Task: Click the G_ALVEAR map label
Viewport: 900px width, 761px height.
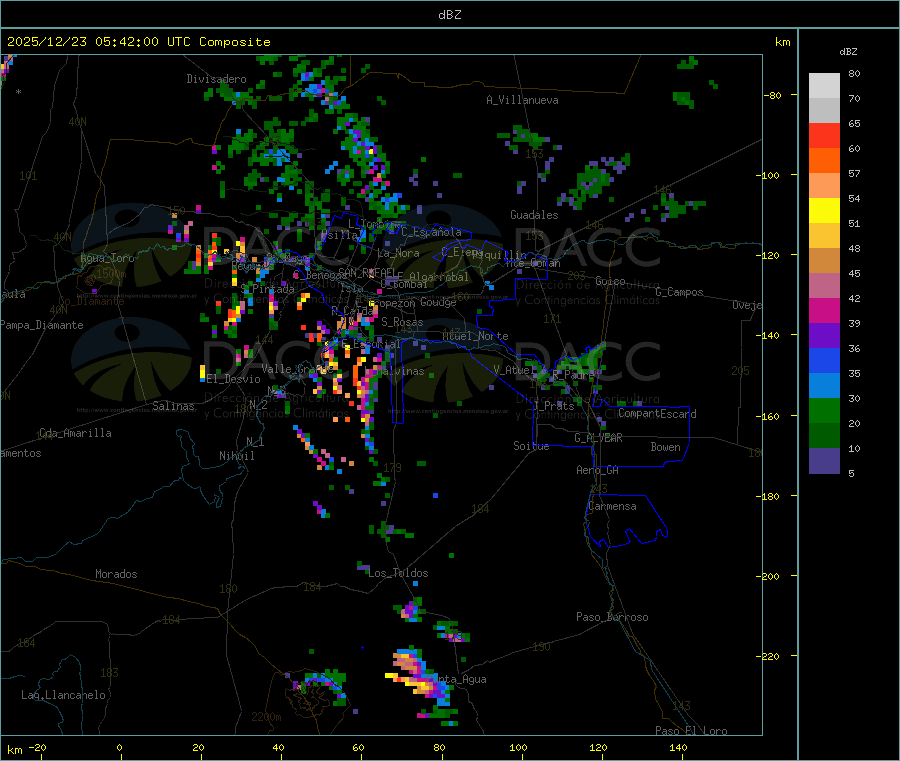Action: pyautogui.click(x=598, y=438)
